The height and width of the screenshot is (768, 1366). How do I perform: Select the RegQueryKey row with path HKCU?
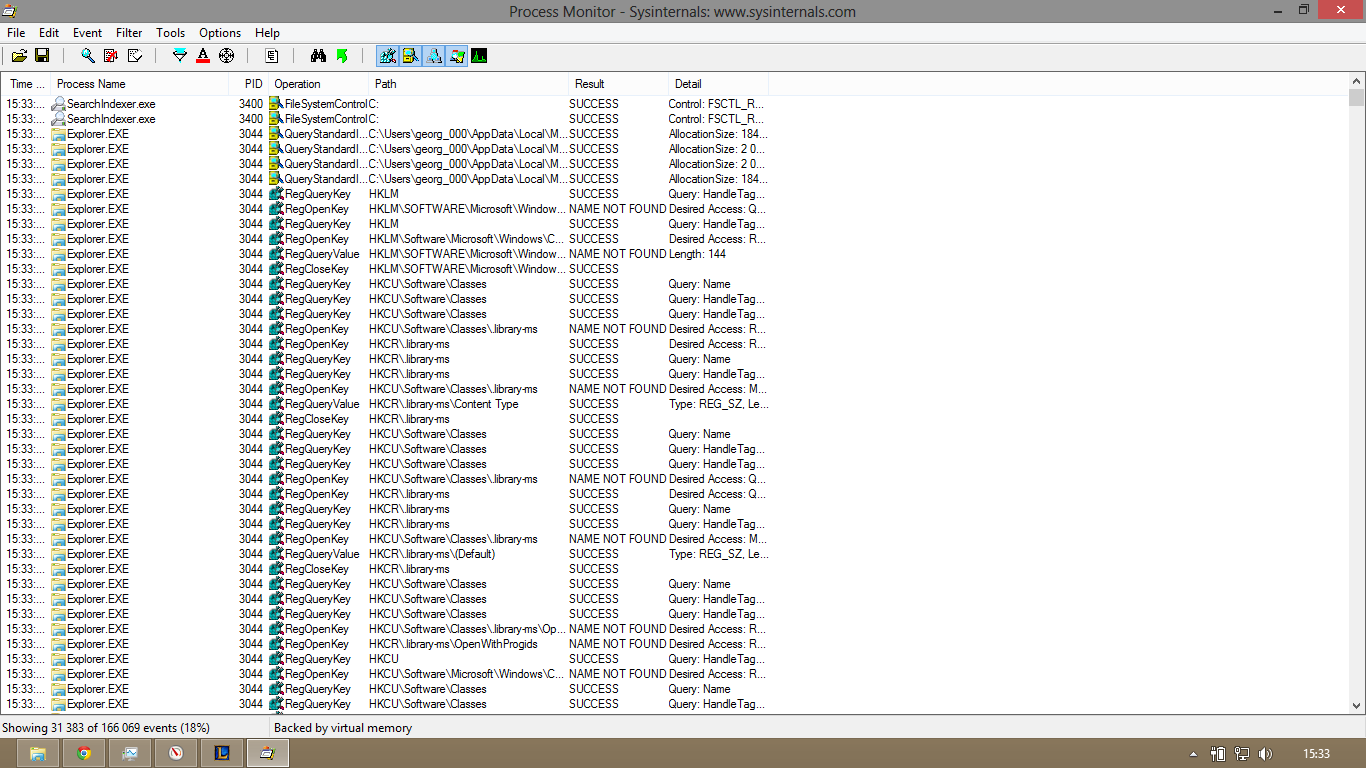(x=385, y=659)
